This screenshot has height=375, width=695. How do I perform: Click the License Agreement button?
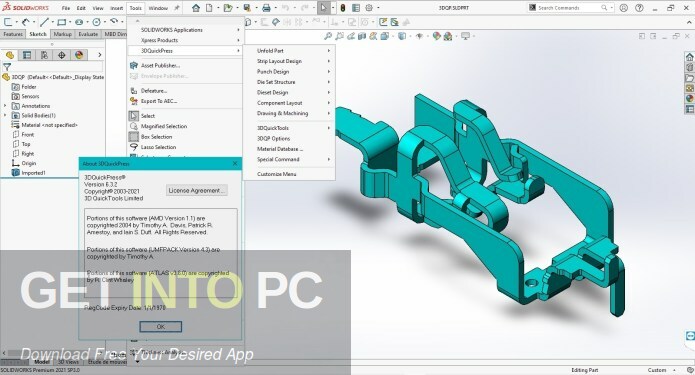(197, 190)
